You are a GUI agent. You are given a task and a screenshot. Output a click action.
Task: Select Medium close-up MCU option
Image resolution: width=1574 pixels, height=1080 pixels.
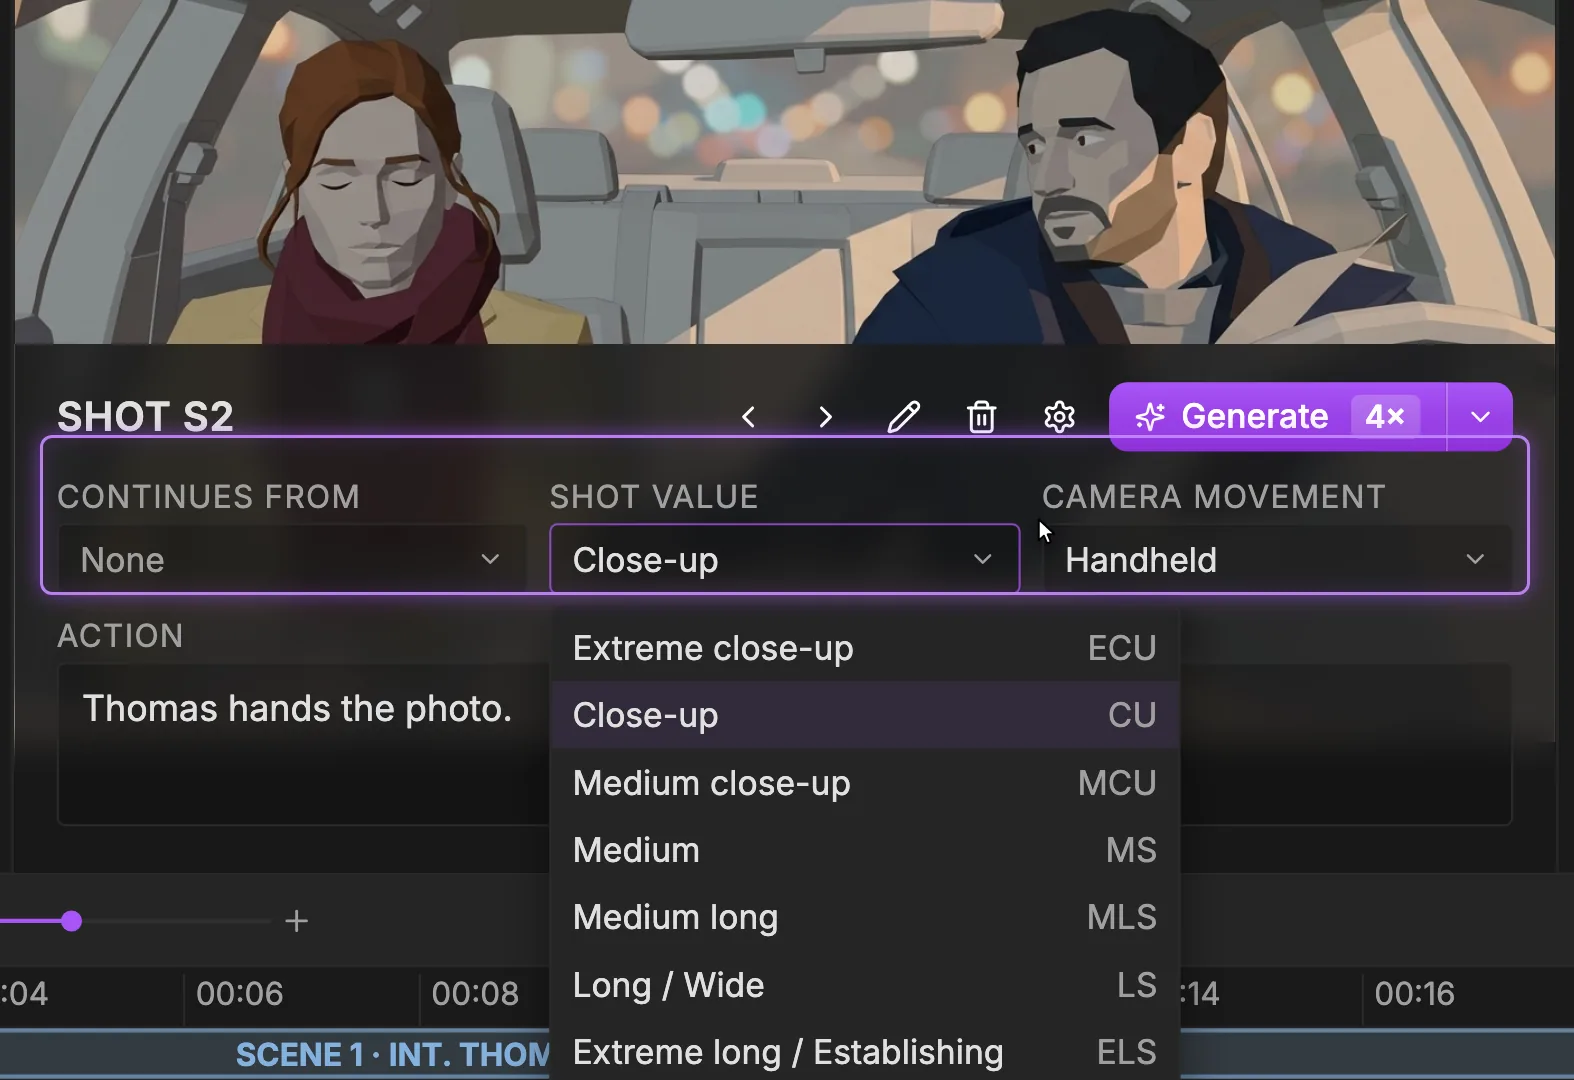coord(865,783)
